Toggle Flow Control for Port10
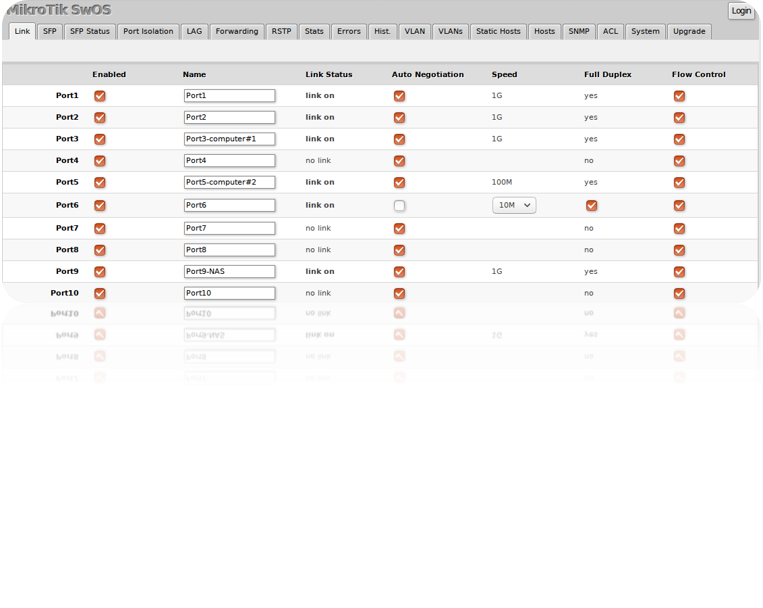Viewport: 763px width, 608px height. click(x=679, y=293)
